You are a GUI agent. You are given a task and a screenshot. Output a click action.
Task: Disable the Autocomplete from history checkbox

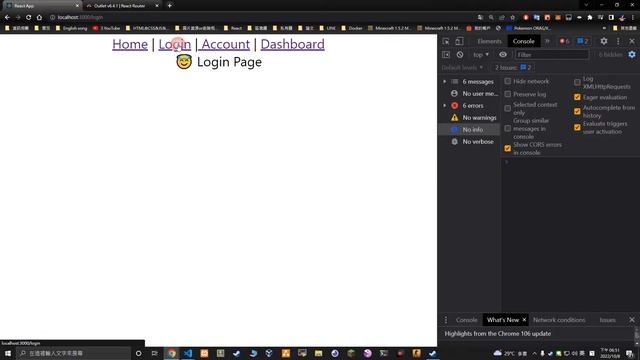click(x=577, y=111)
